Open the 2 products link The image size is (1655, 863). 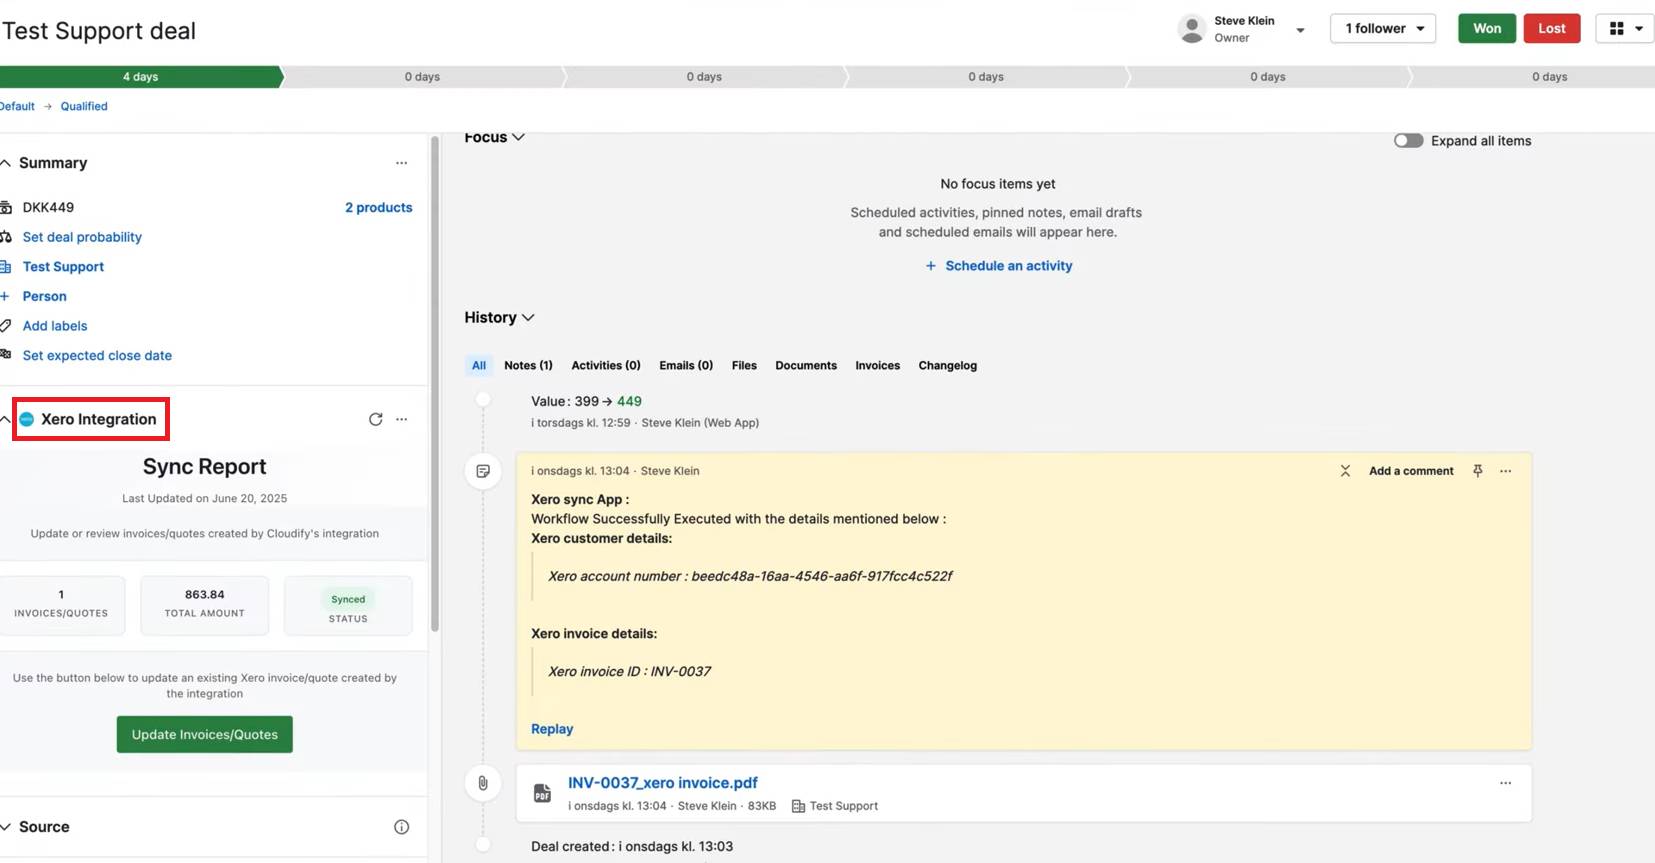tap(378, 207)
